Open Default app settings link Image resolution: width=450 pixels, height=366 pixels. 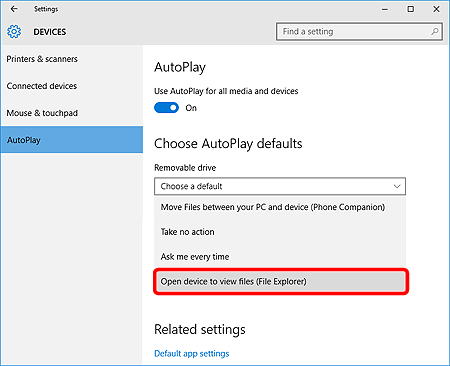click(192, 353)
